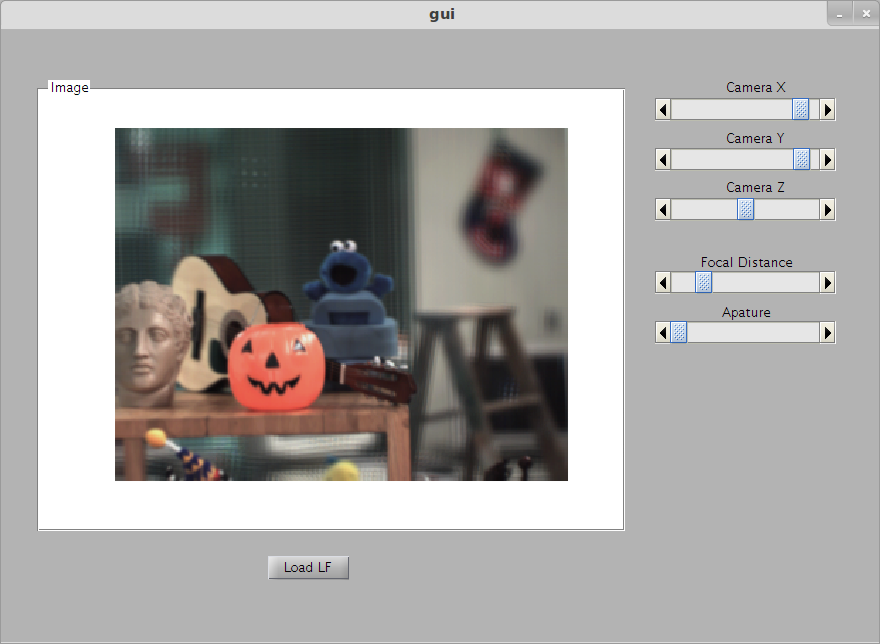Click the Camera X left arrow
880x644 pixels.
pos(663,109)
